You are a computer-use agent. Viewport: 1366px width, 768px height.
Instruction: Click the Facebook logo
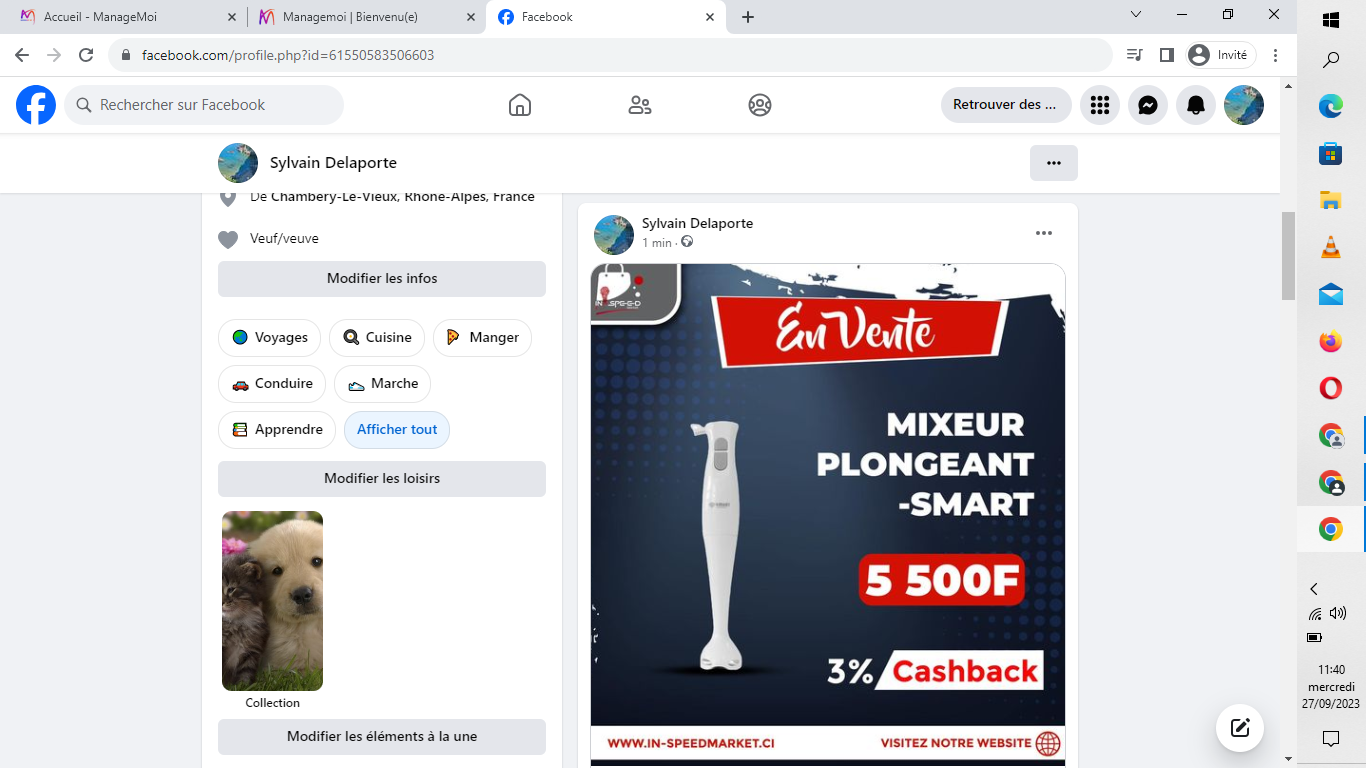pyautogui.click(x=36, y=105)
